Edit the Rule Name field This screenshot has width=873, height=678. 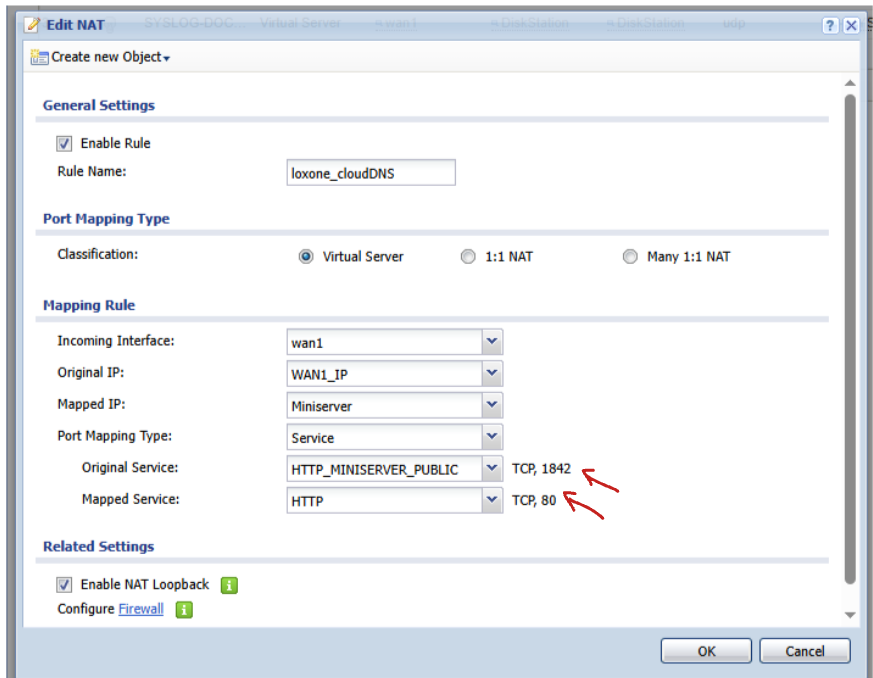point(371,173)
